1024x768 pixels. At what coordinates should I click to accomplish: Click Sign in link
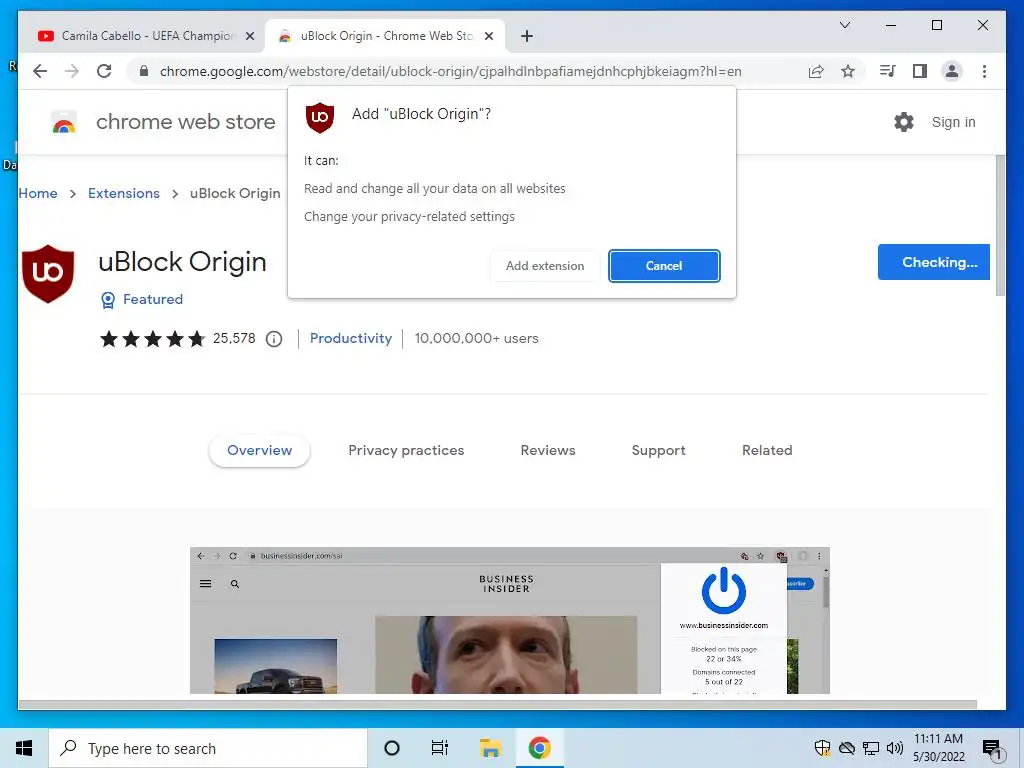pos(953,122)
